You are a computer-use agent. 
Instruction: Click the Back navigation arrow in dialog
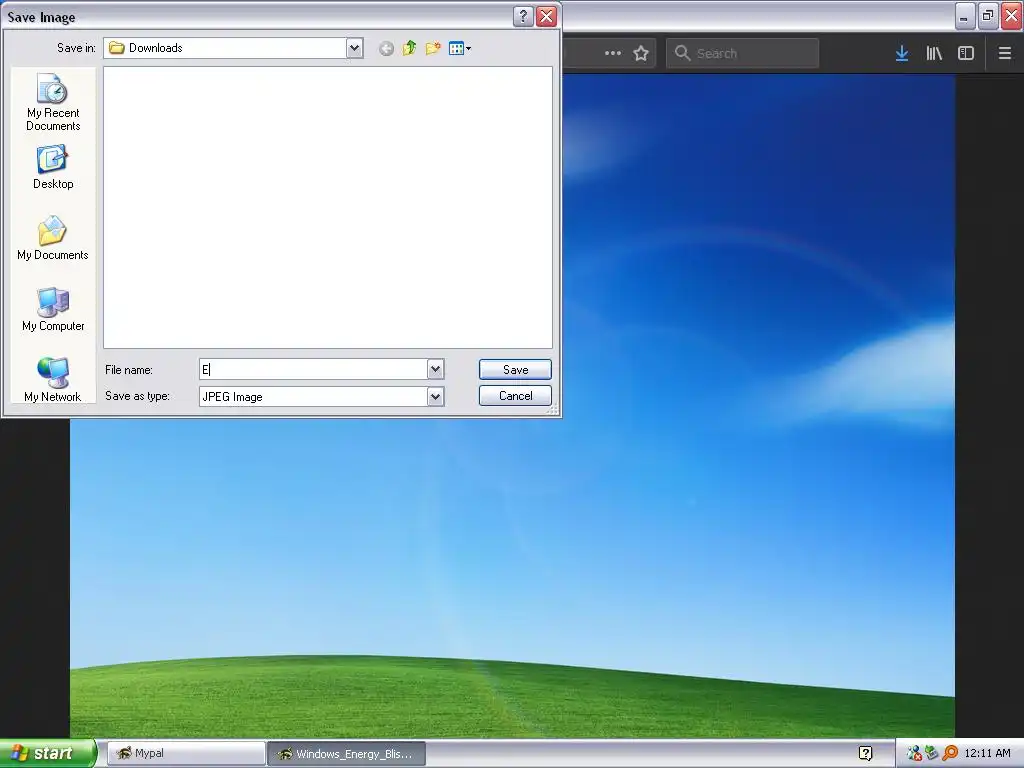click(x=387, y=48)
